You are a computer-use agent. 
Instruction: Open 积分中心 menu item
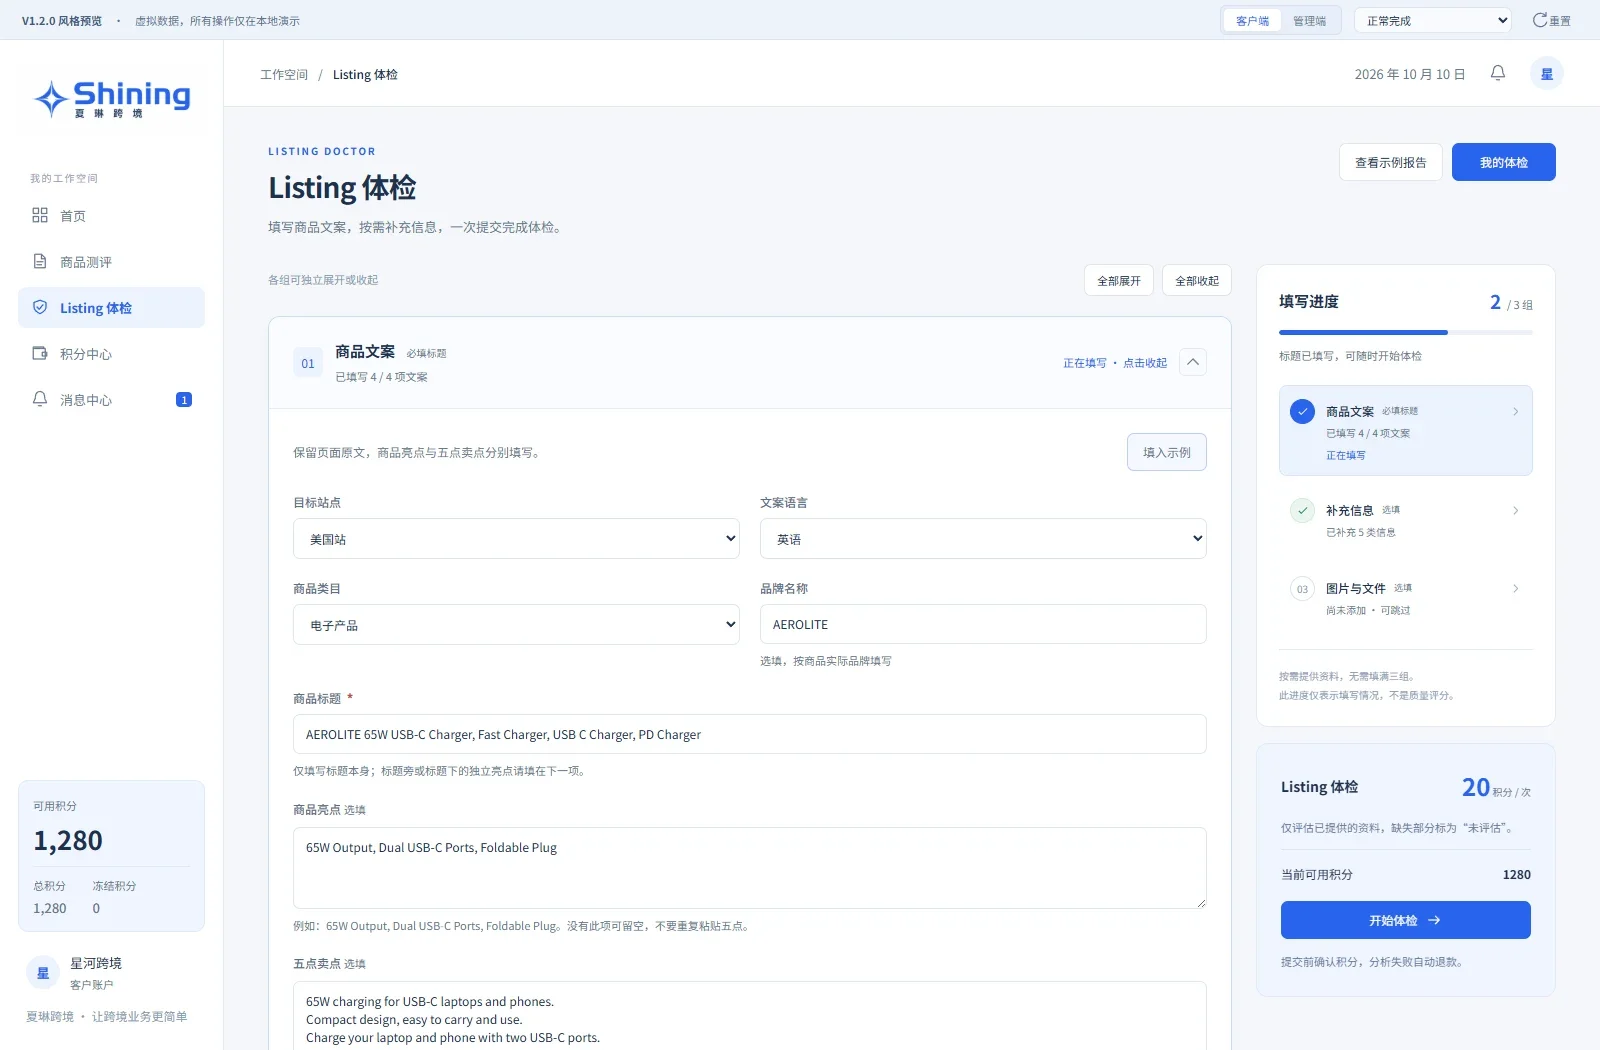point(111,353)
